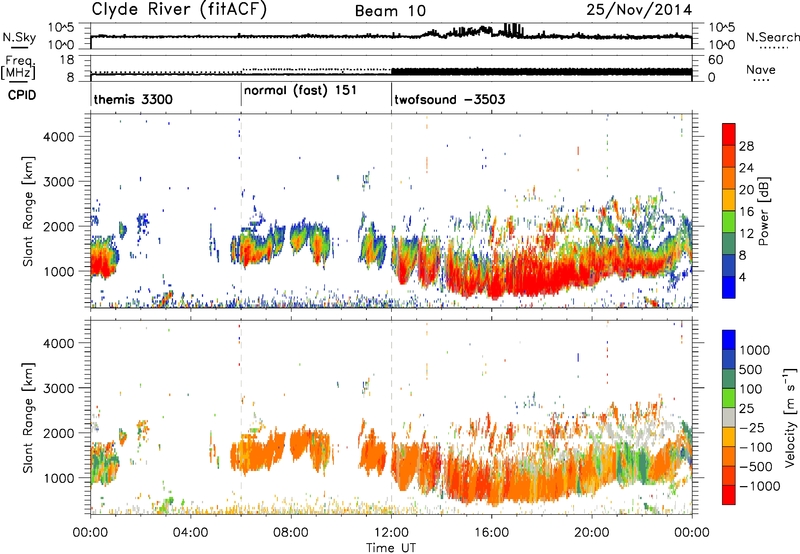The height and width of the screenshot is (554, 800).
Task: Click the 'CPID' row label
Action: tap(21, 95)
